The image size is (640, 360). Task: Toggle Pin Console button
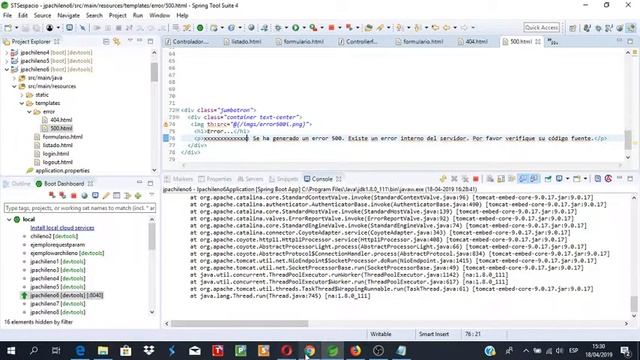(548, 179)
